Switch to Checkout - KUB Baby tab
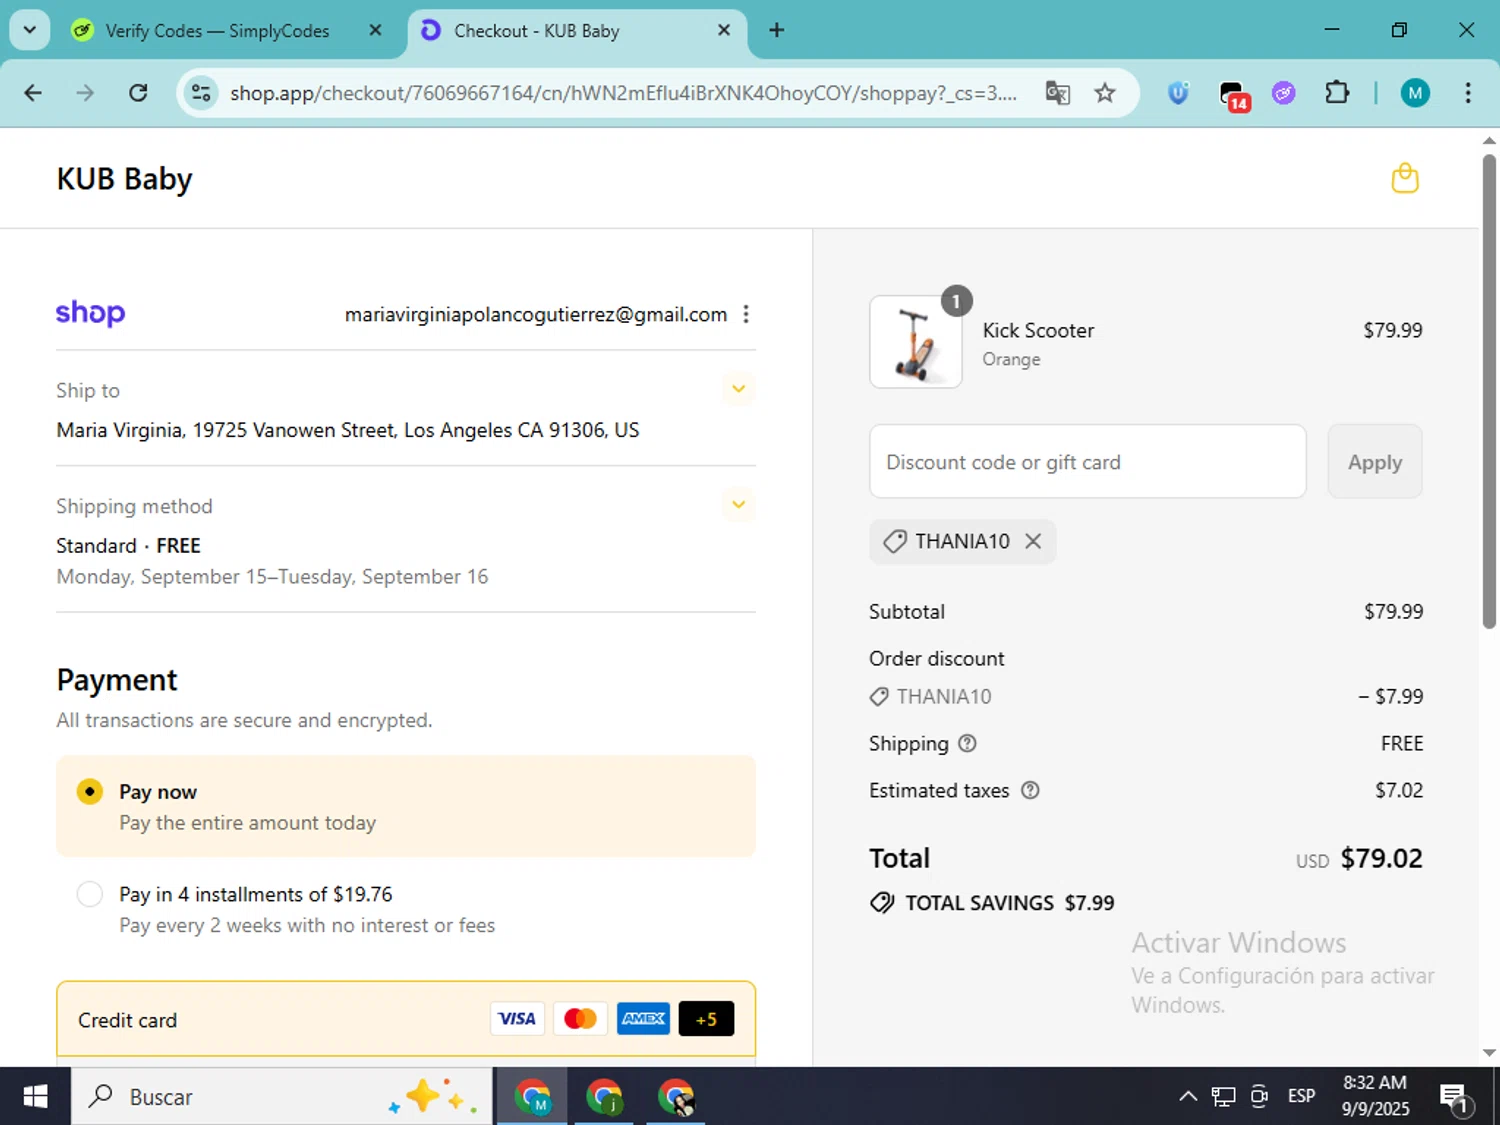The image size is (1500, 1125). pyautogui.click(x=577, y=31)
